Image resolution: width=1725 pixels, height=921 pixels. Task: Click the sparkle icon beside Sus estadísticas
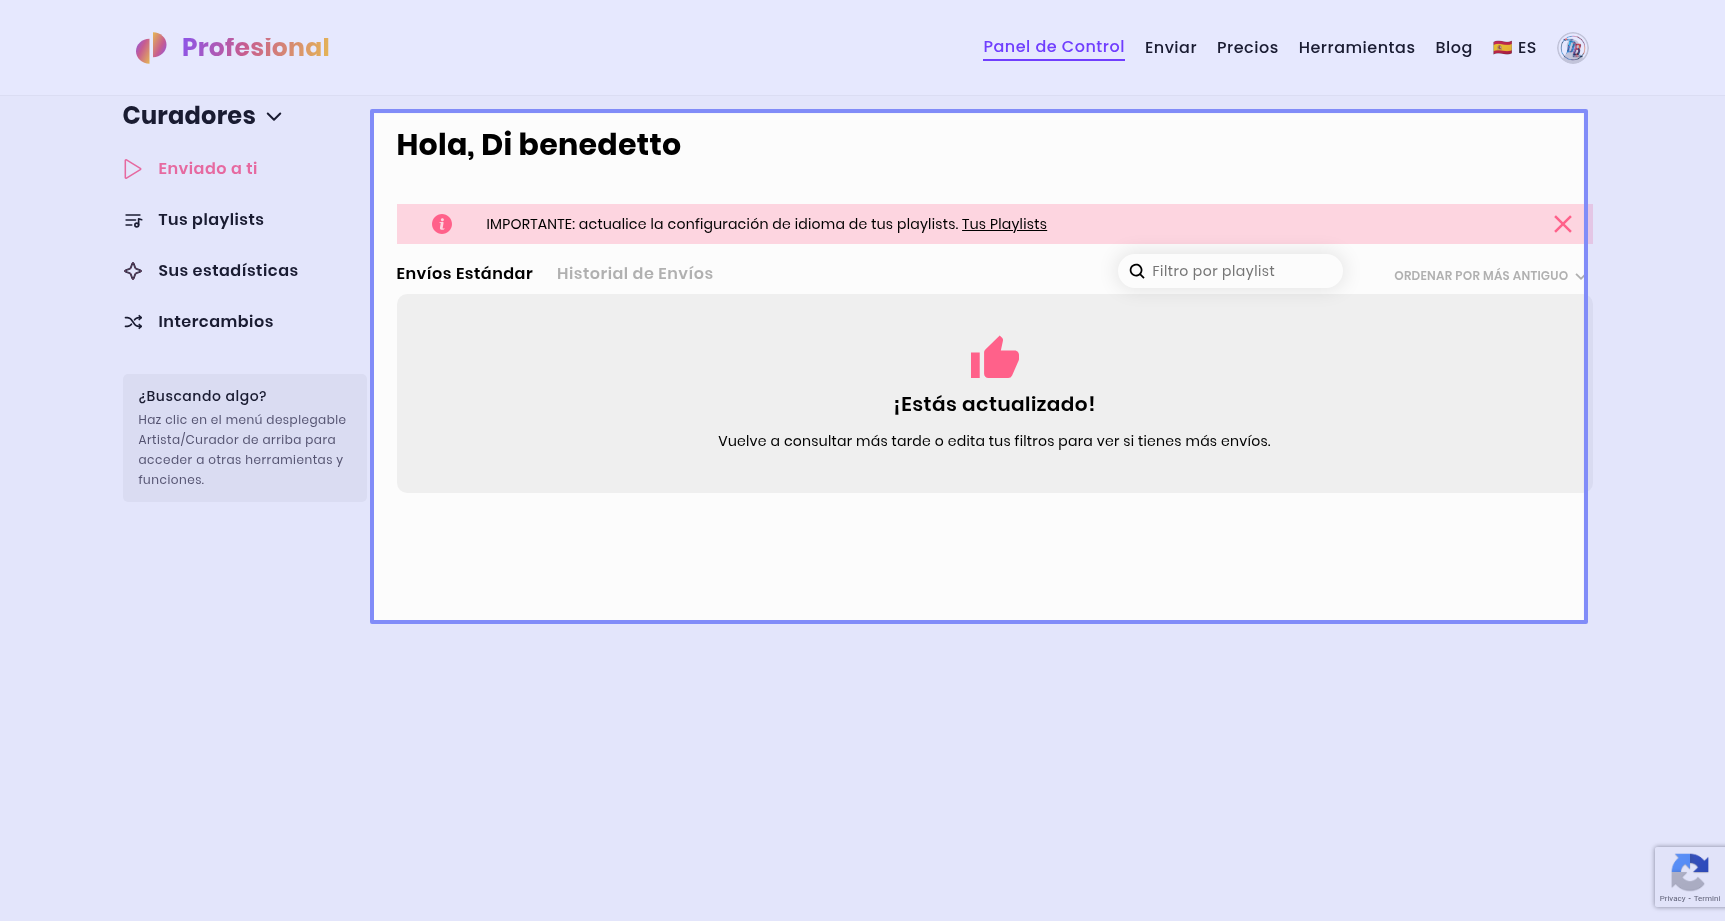(x=133, y=271)
